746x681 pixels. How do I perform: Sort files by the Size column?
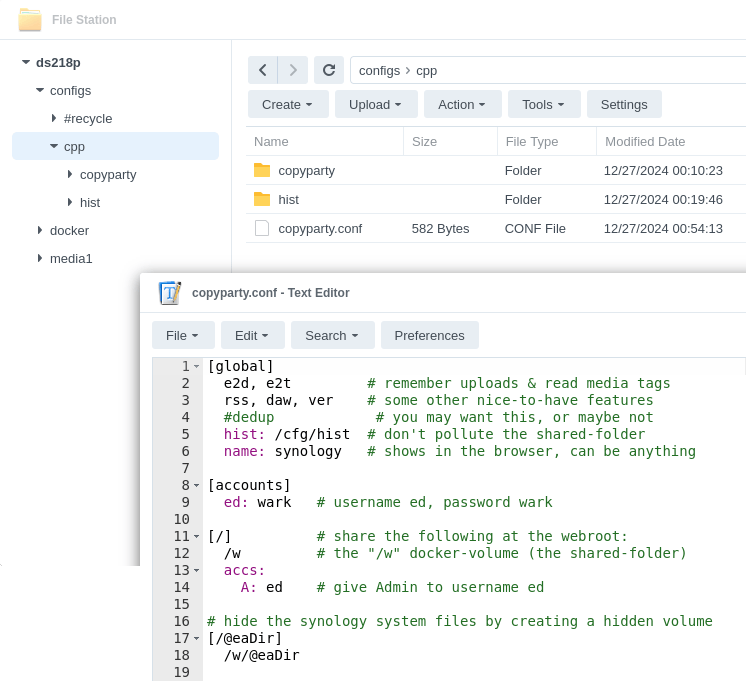click(451, 141)
